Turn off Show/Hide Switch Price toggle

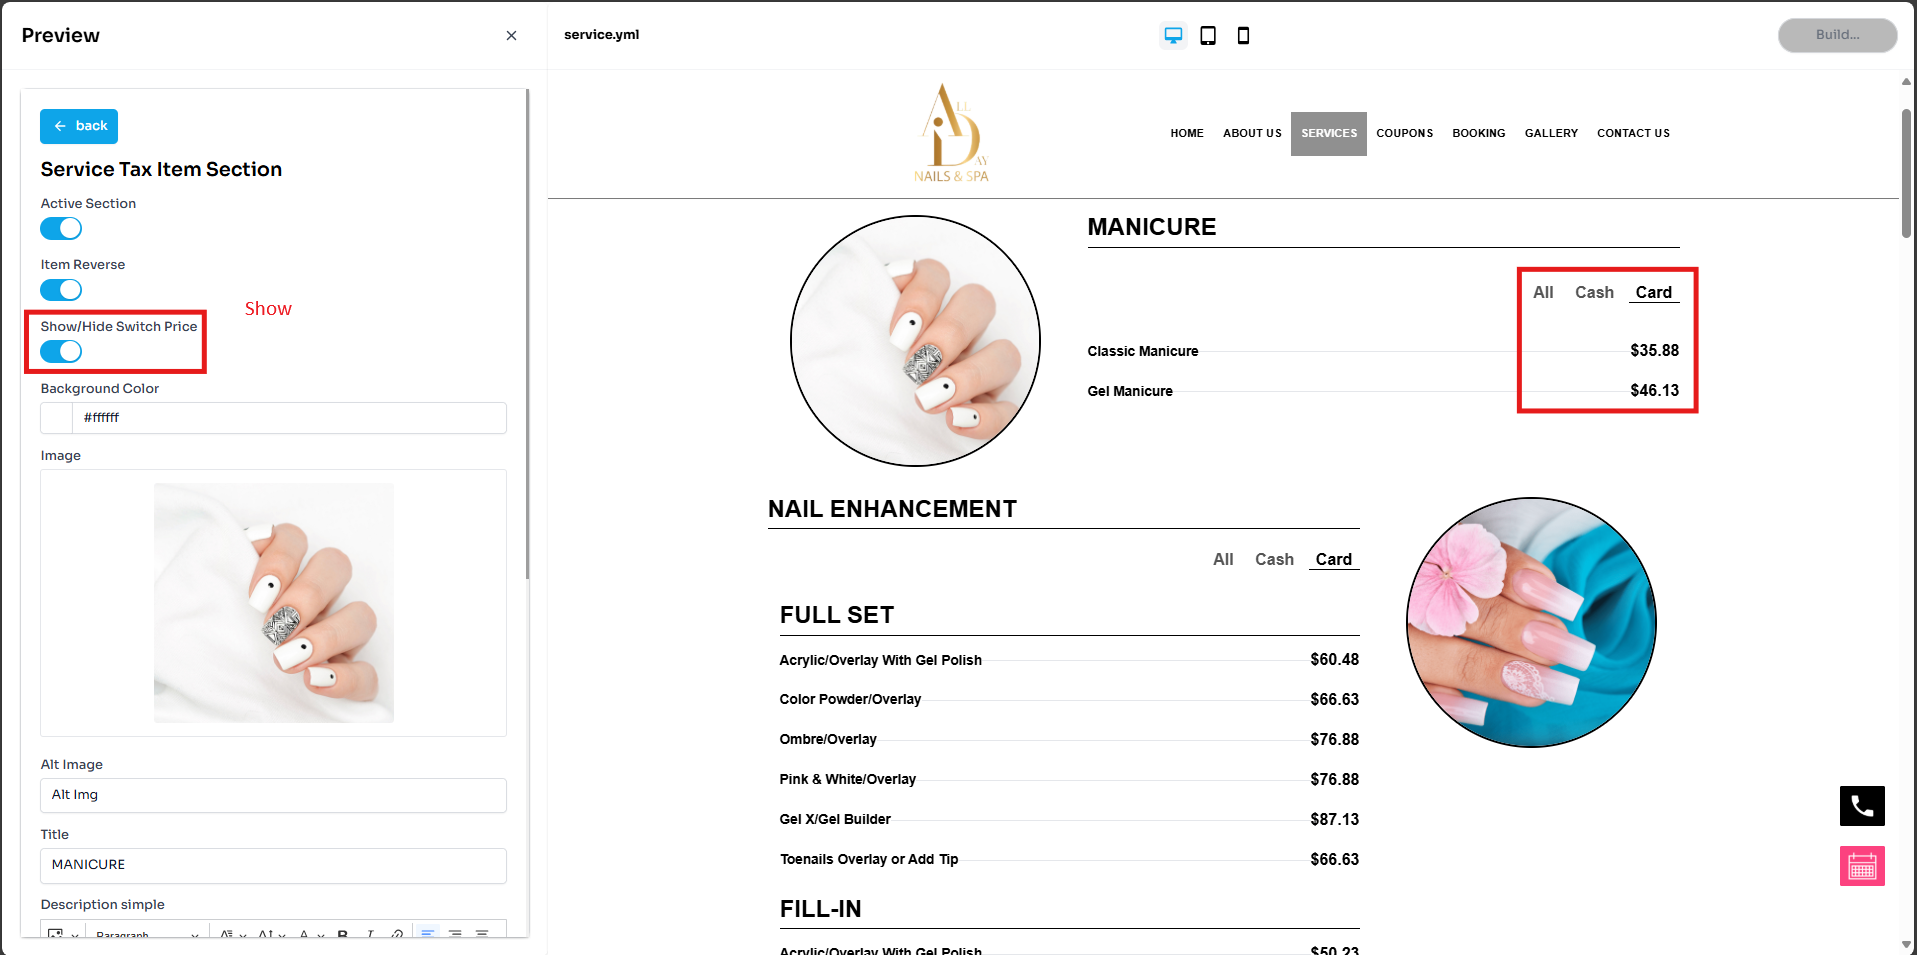[61, 352]
